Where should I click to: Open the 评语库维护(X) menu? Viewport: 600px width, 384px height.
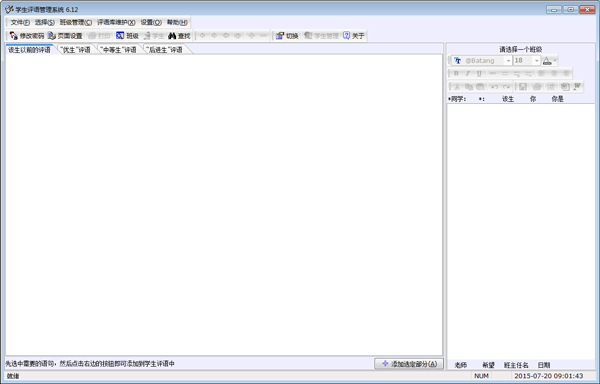116,22
